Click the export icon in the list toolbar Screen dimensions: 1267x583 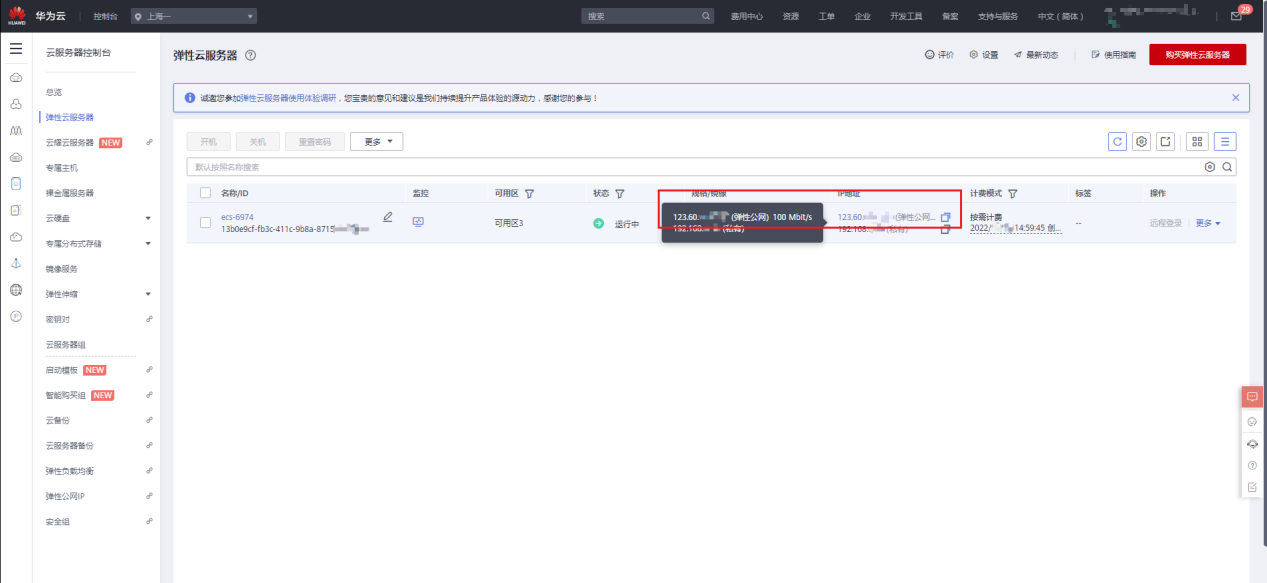pyautogui.click(x=1165, y=142)
